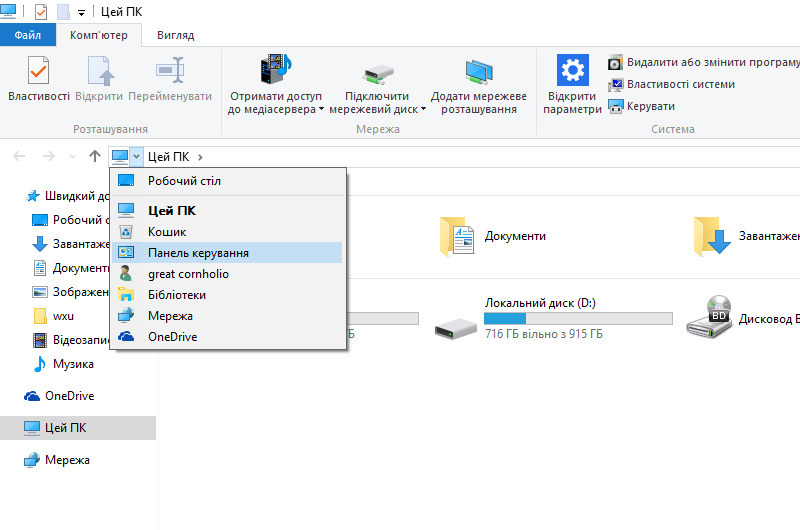
Task: Select the BD disc drive icon
Action: (x=710, y=316)
